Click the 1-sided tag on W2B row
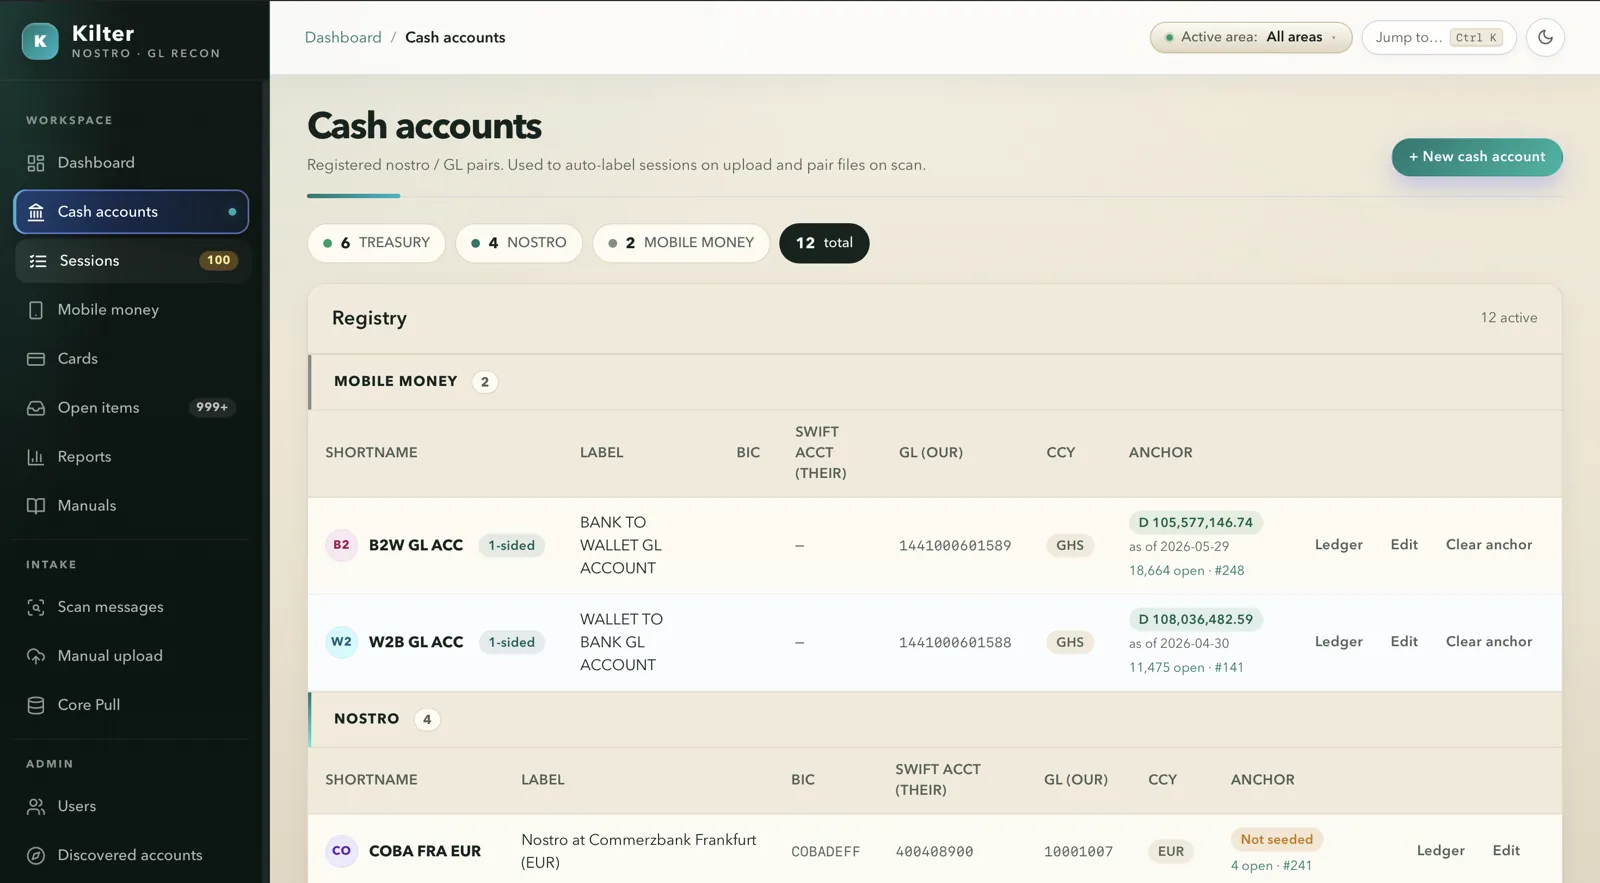Image resolution: width=1600 pixels, height=883 pixels. (511, 642)
